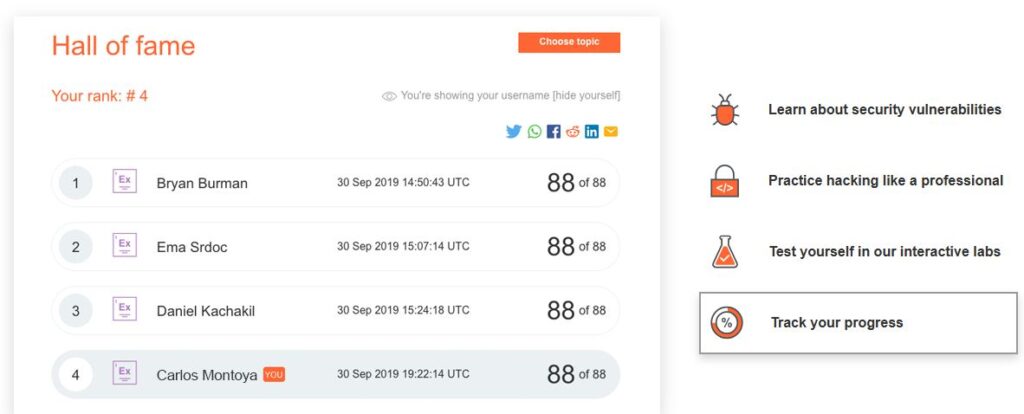
Task: Click the padlock code icon
Action: point(725,181)
